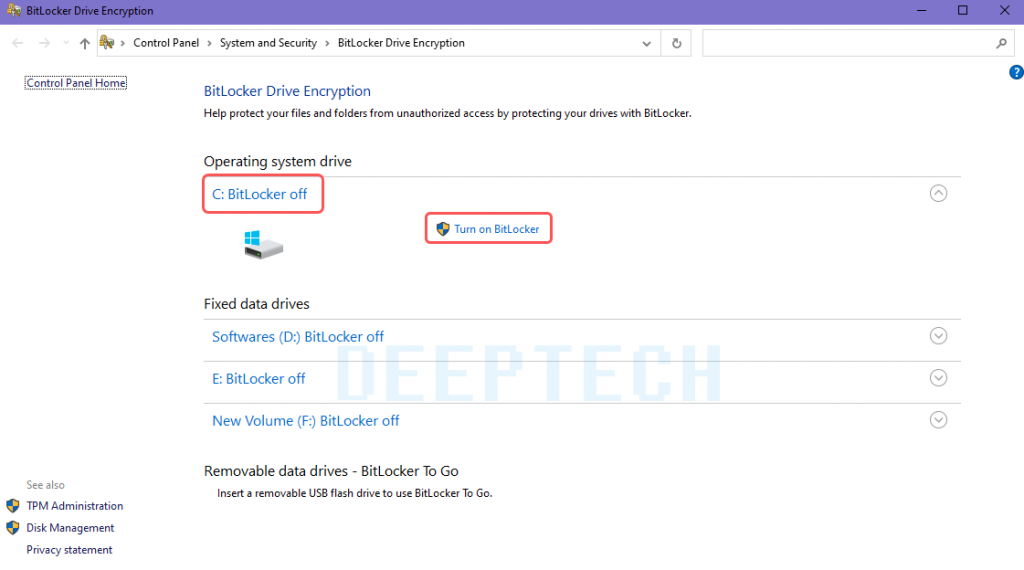Click C: BitLocker off drive link
Image resolution: width=1024 pixels, height=570 pixels.
[259, 194]
